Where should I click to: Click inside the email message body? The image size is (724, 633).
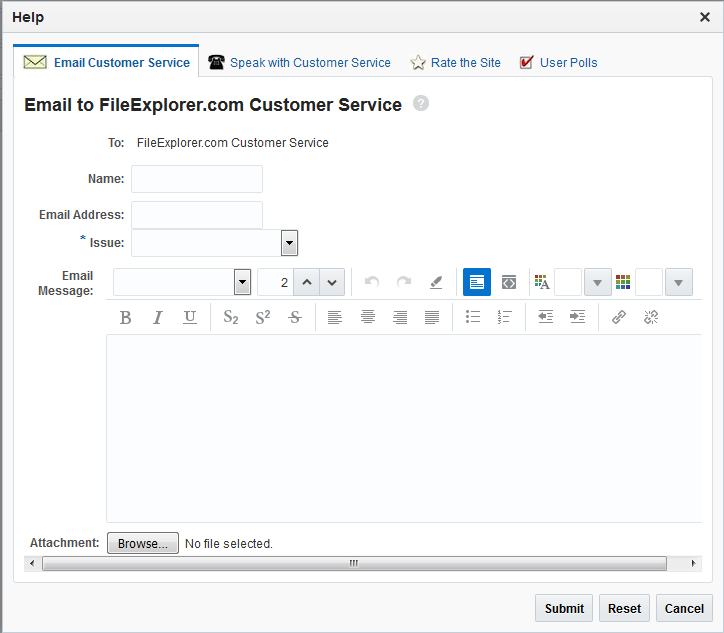[404, 428]
